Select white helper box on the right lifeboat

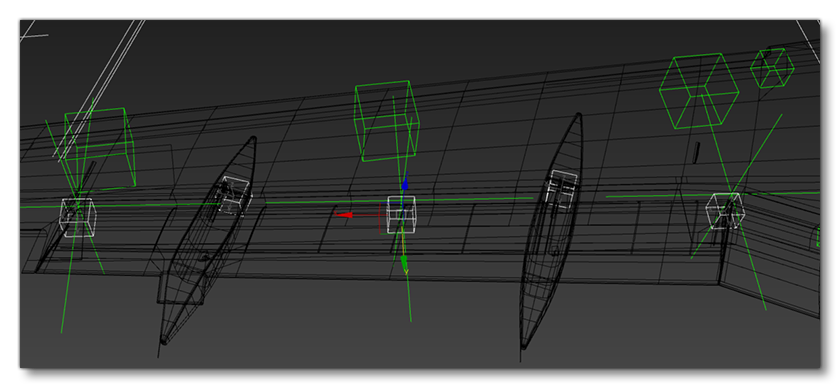[561, 188]
